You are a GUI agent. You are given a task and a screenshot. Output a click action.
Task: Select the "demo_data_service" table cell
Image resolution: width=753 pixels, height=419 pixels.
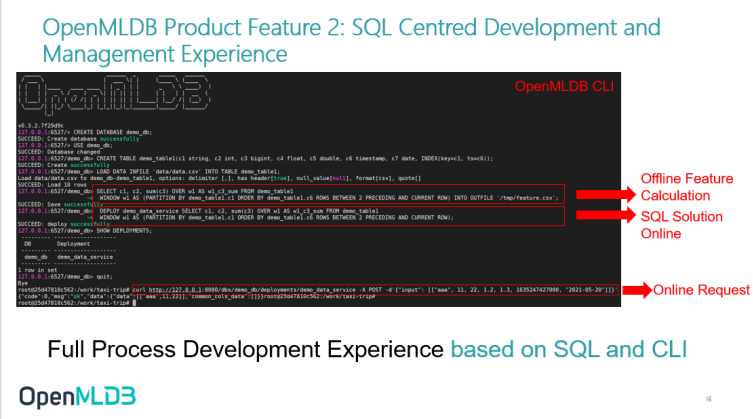(85, 257)
